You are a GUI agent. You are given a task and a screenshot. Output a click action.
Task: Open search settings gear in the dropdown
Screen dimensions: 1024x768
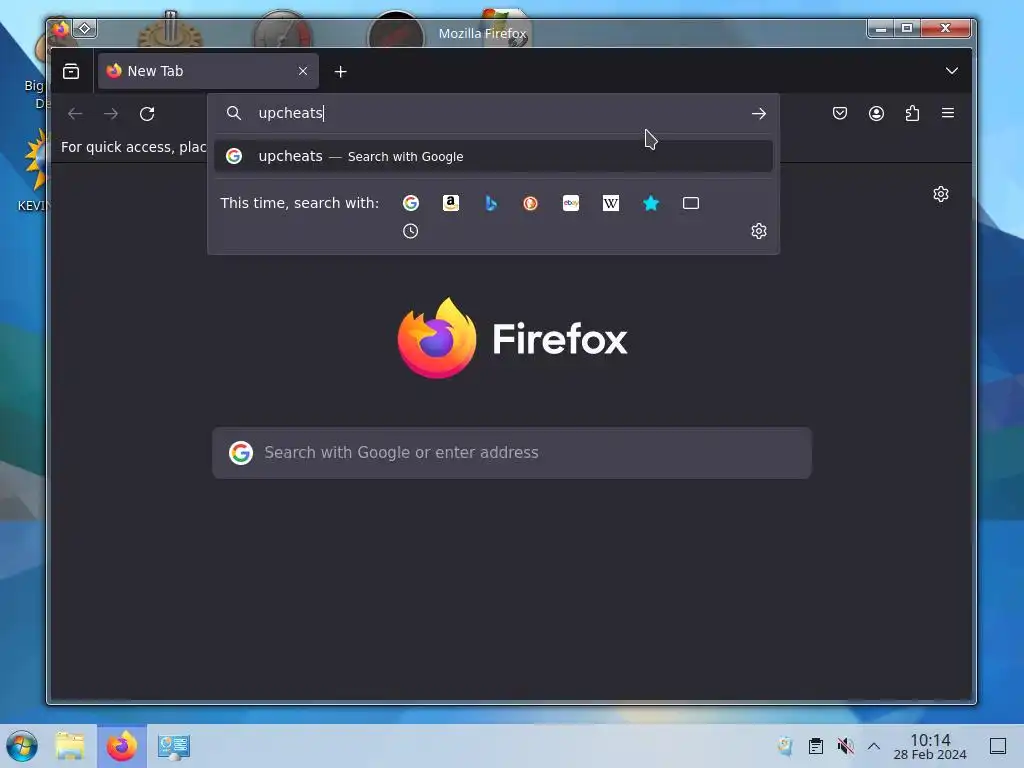(x=758, y=231)
